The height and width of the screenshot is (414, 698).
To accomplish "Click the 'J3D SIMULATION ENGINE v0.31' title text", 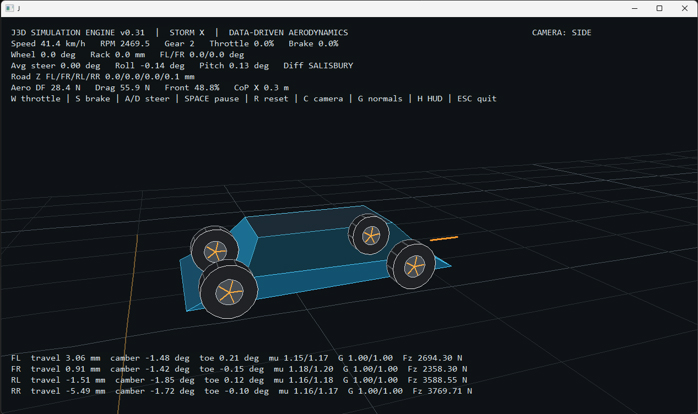I will pyautogui.click(x=78, y=32).
